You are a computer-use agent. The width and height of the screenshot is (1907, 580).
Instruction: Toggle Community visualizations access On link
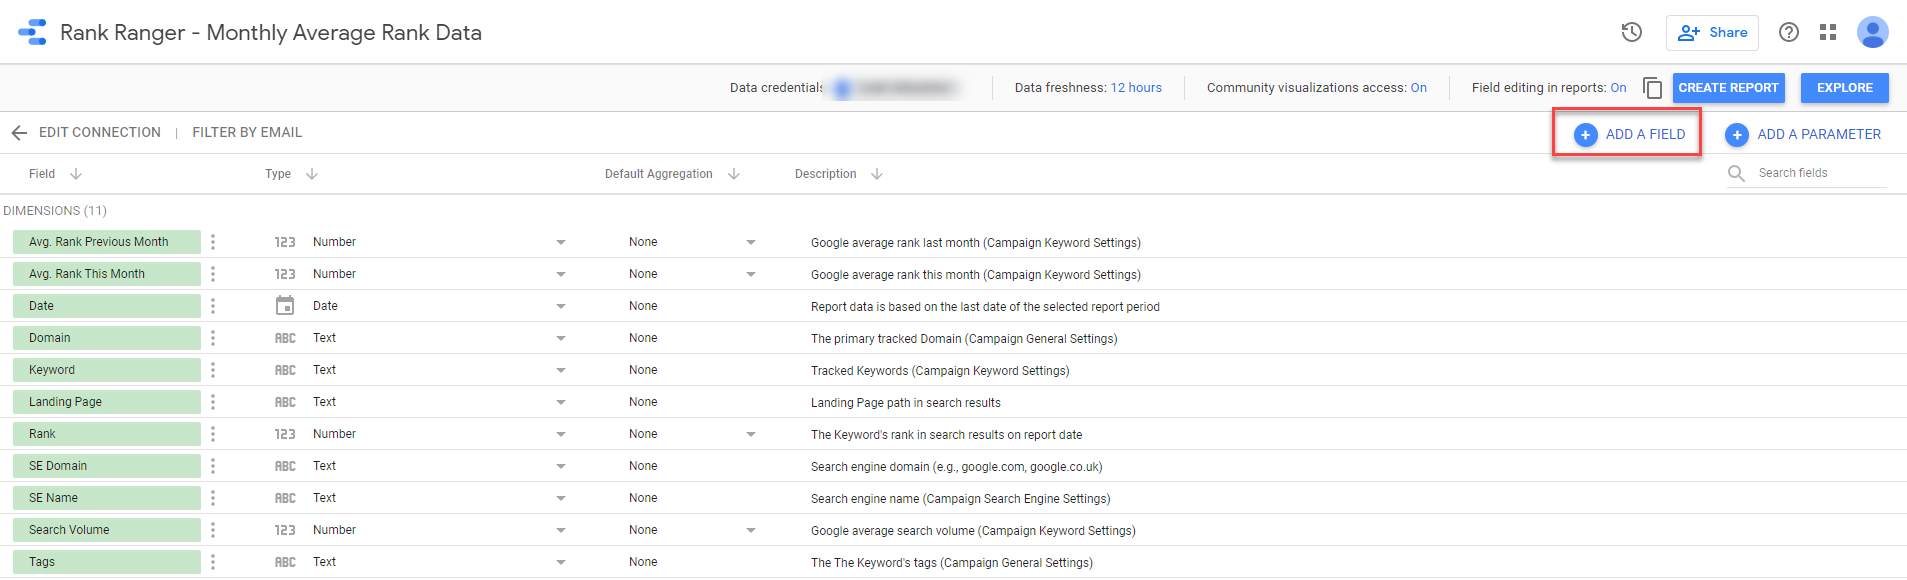[x=1418, y=88]
